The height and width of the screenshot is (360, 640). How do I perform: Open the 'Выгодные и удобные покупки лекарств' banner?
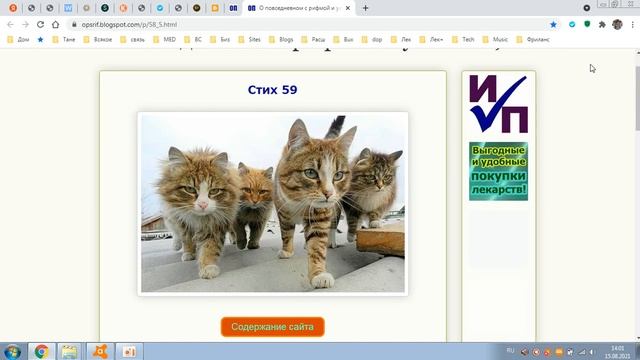498,171
